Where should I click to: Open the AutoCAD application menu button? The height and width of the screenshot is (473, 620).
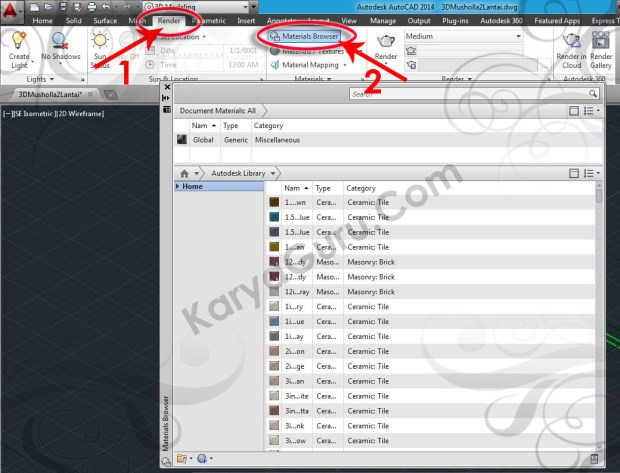point(10,11)
